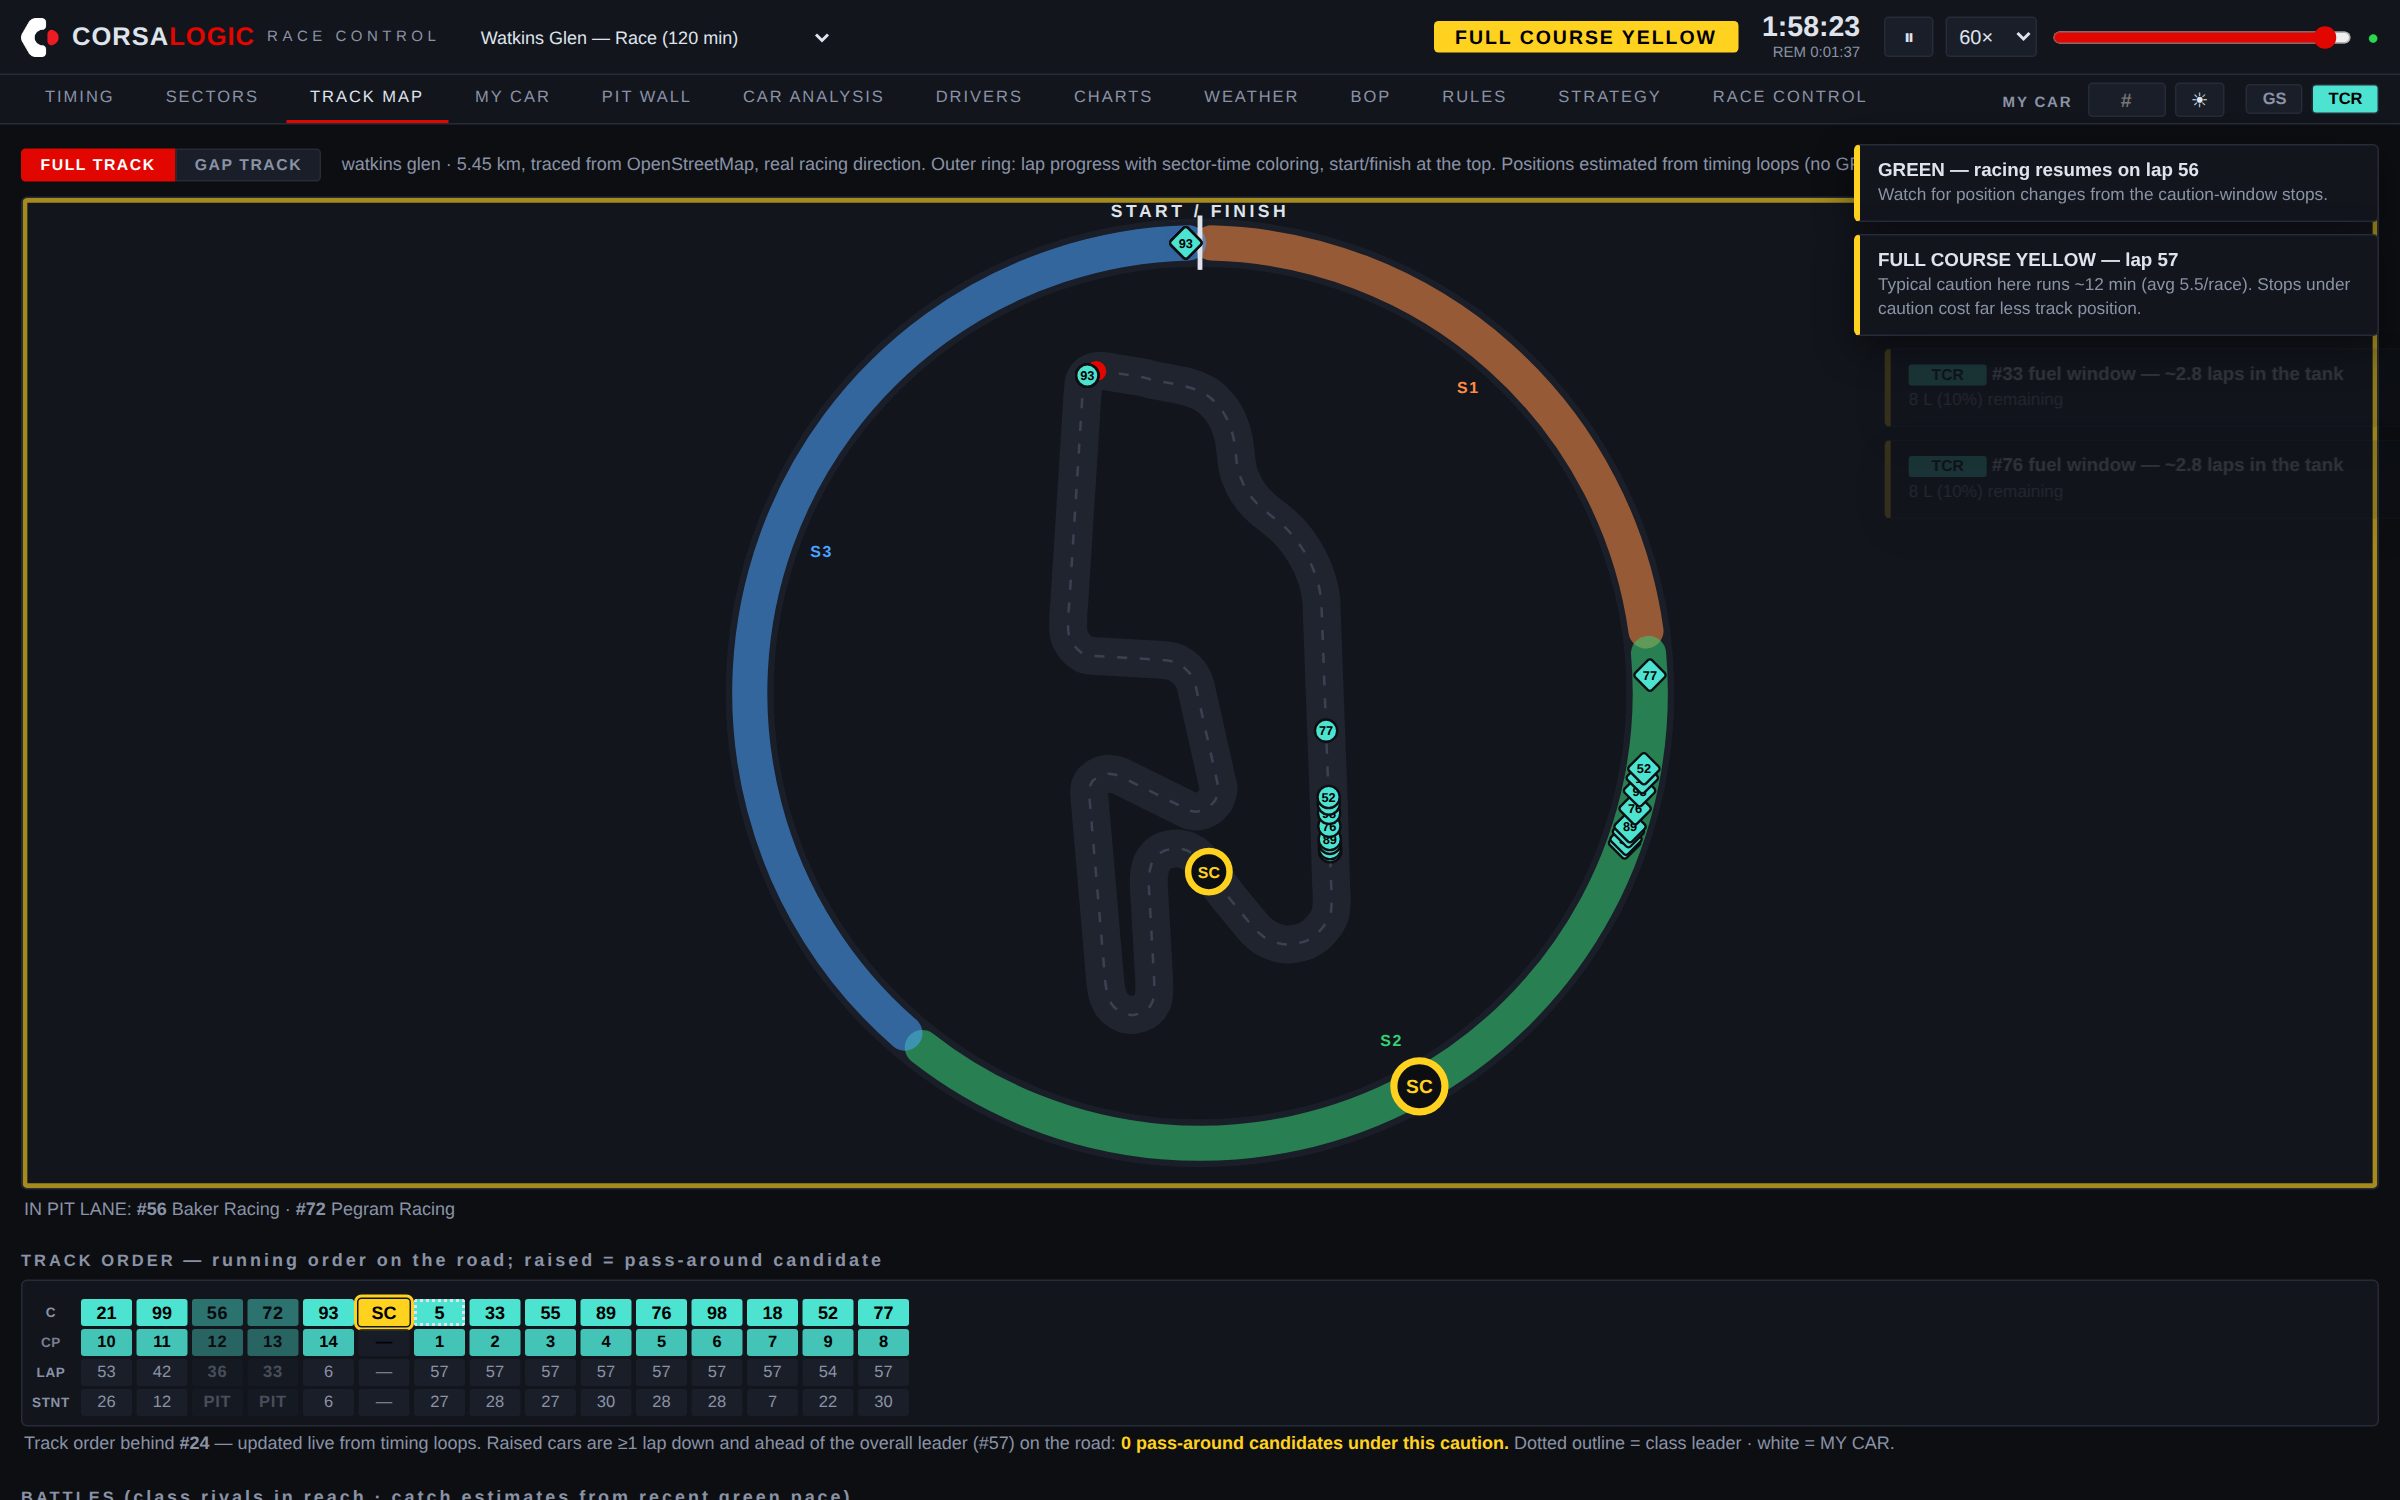Select car 89 in track order
Viewport: 2400px width, 1500px height.
(x=606, y=1312)
